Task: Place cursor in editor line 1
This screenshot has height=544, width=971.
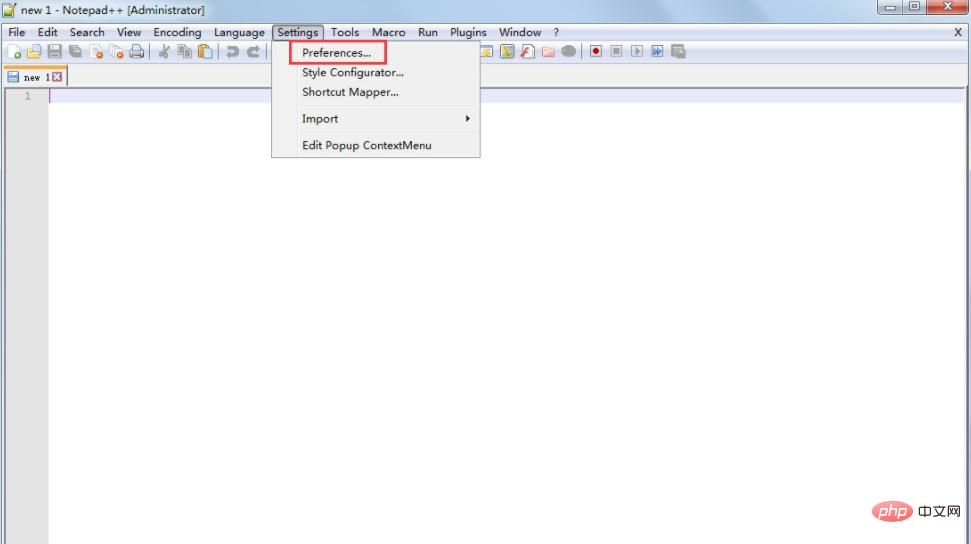Action: (x=507, y=95)
